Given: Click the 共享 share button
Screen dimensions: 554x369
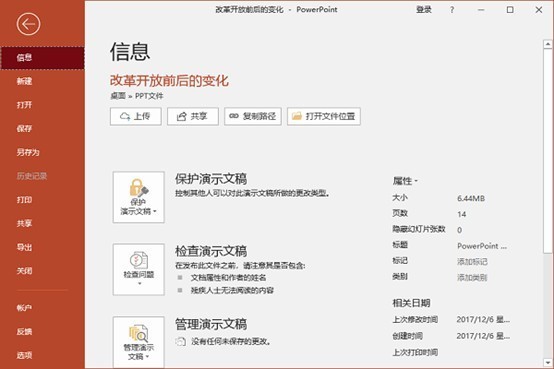Looking at the screenshot, I should pos(193,116).
